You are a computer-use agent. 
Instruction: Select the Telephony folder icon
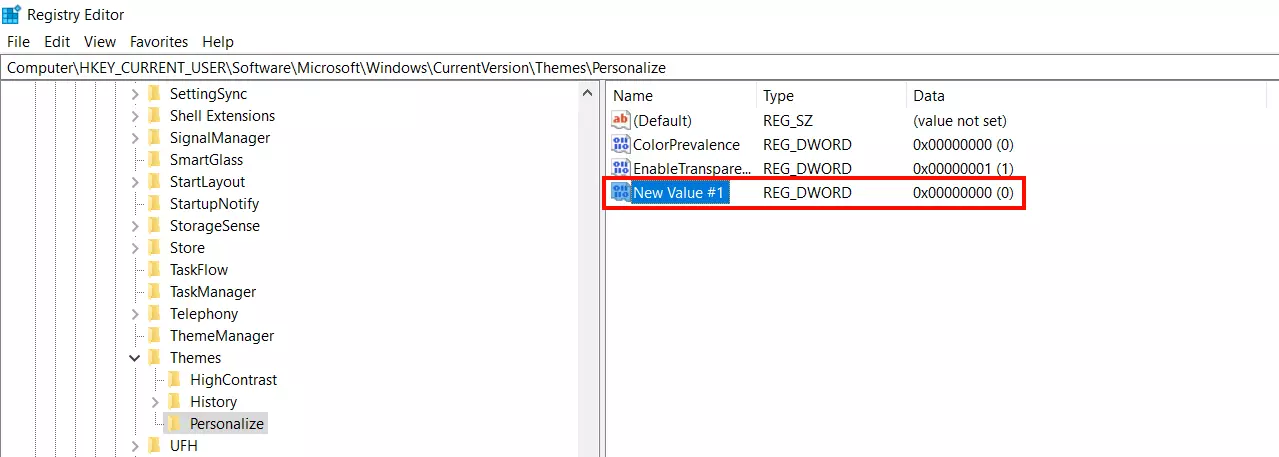(154, 314)
